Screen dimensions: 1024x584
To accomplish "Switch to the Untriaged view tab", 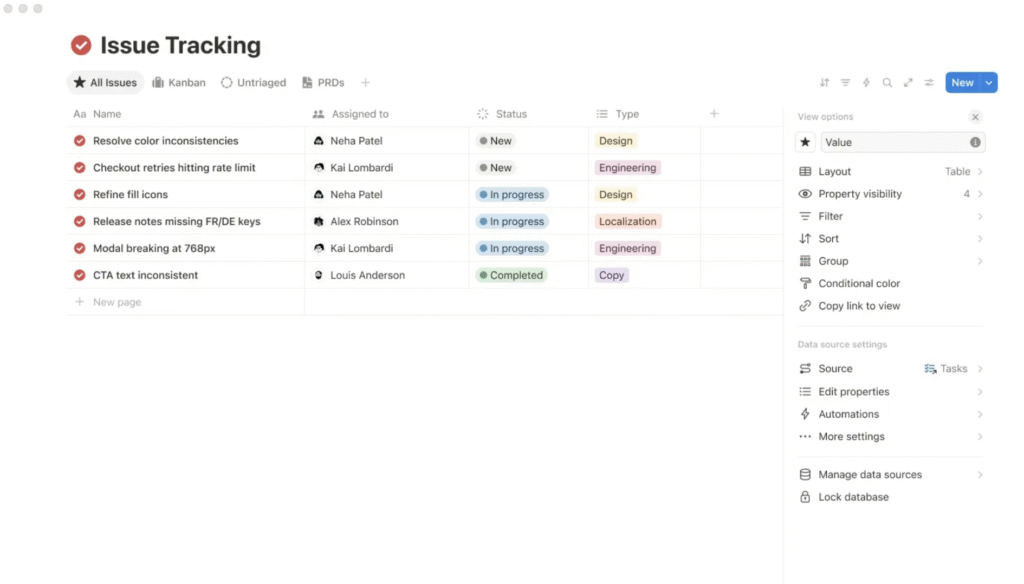I will (253, 83).
